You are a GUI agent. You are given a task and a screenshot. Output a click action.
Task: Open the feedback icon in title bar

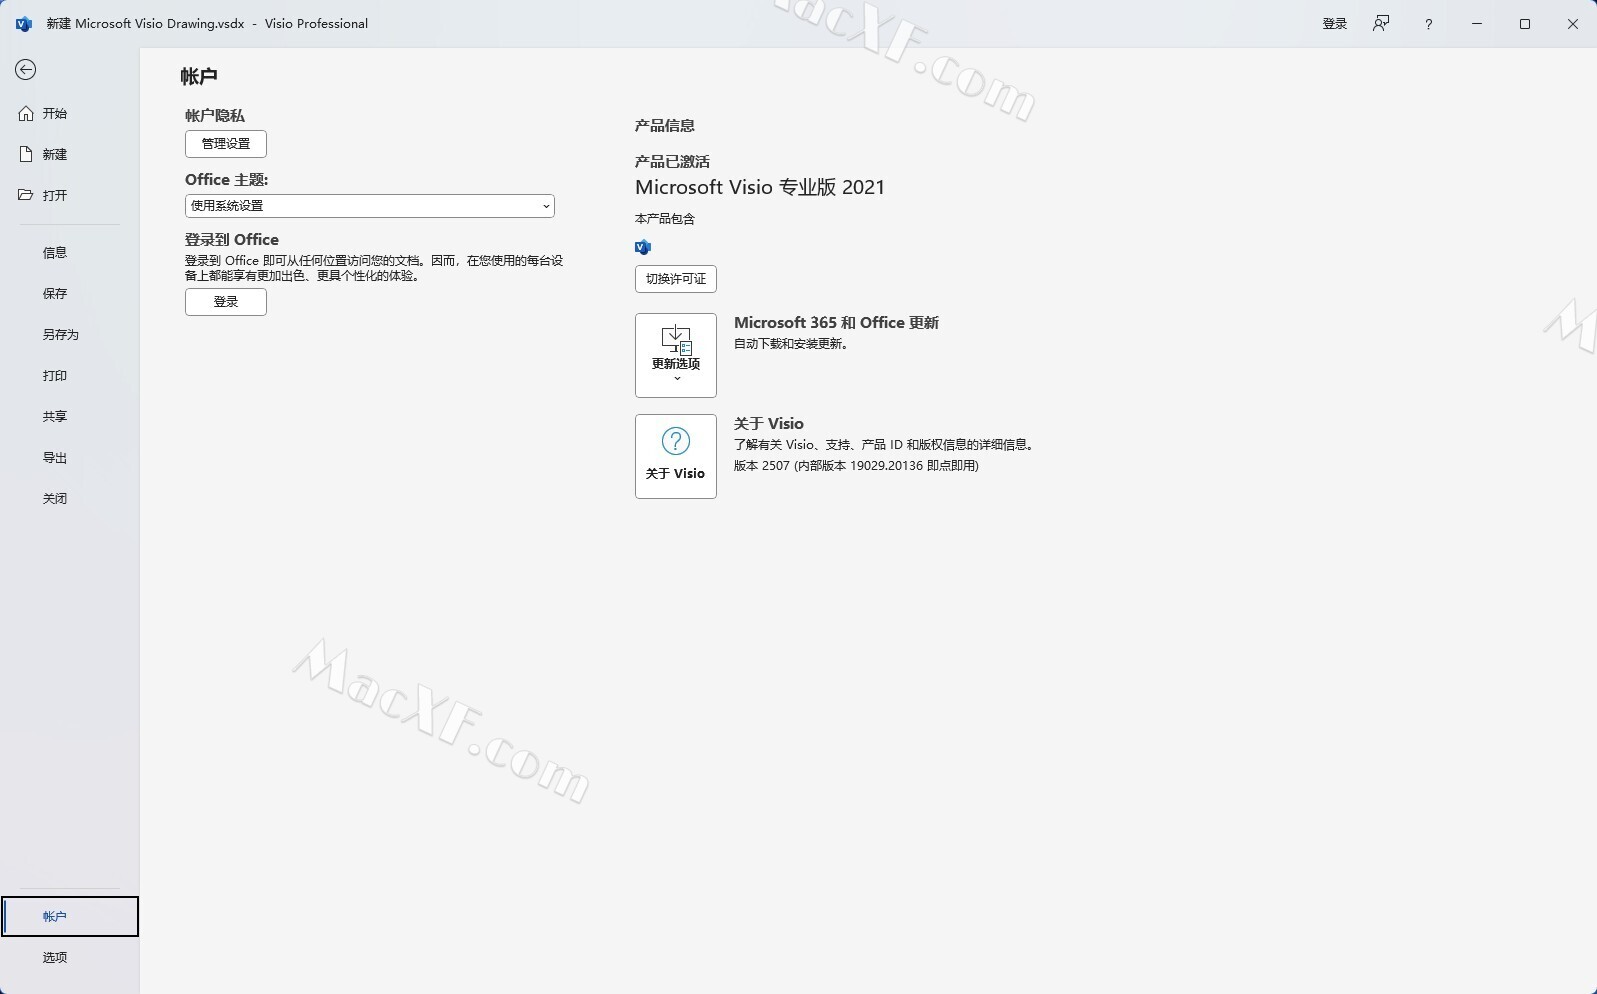[1381, 23]
